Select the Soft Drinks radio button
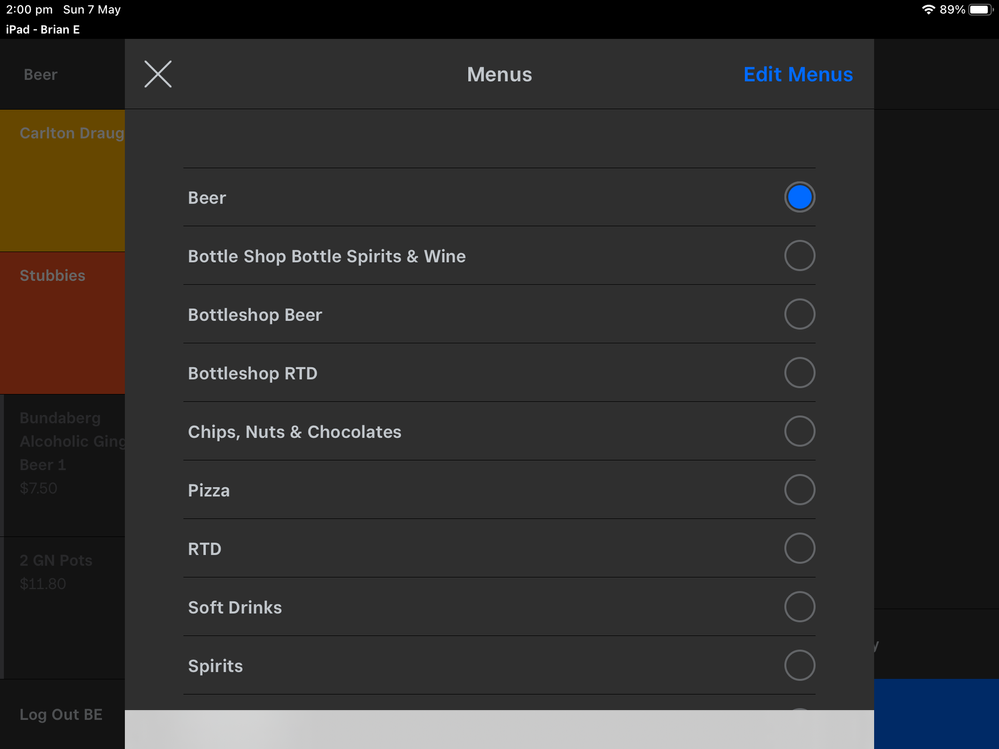Image resolution: width=999 pixels, height=749 pixels. pyautogui.click(x=799, y=607)
